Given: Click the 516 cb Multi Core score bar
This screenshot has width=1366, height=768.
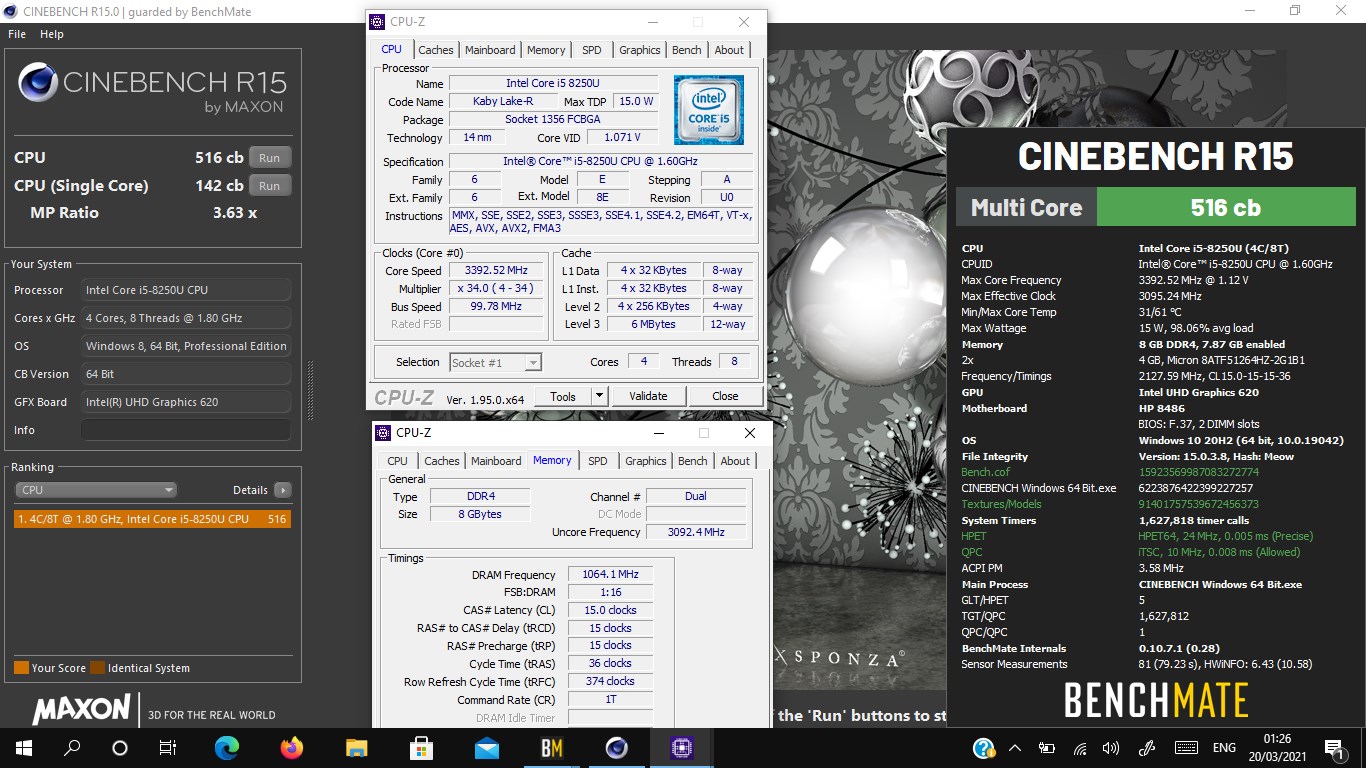Looking at the screenshot, I should (1225, 207).
